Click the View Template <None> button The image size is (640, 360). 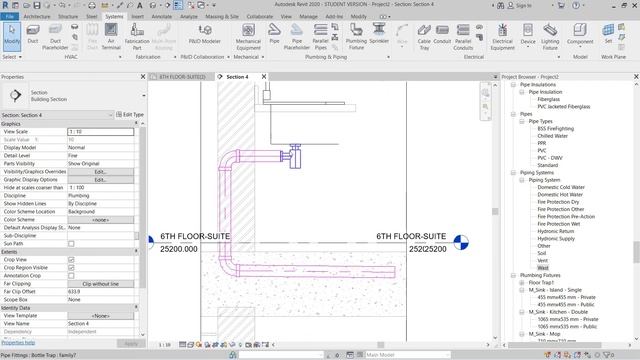100,316
